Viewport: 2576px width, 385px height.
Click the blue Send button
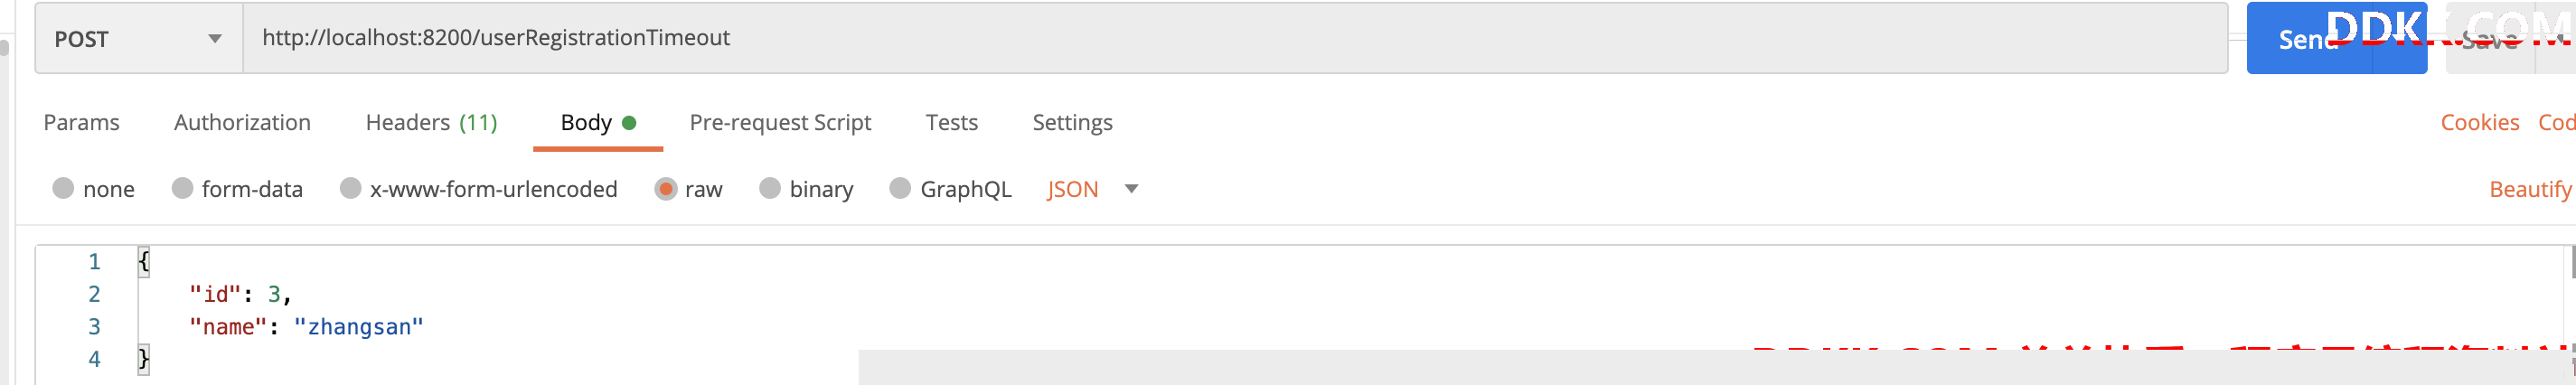tap(2309, 38)
